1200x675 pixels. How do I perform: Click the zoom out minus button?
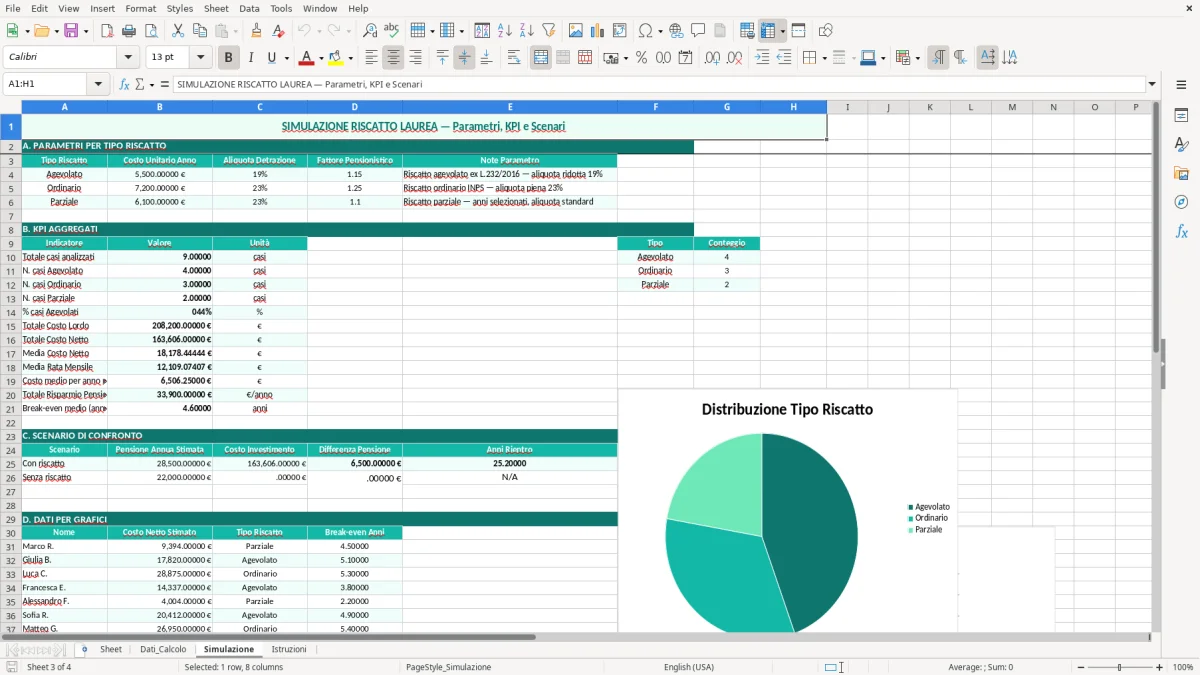pos(1082,667)
